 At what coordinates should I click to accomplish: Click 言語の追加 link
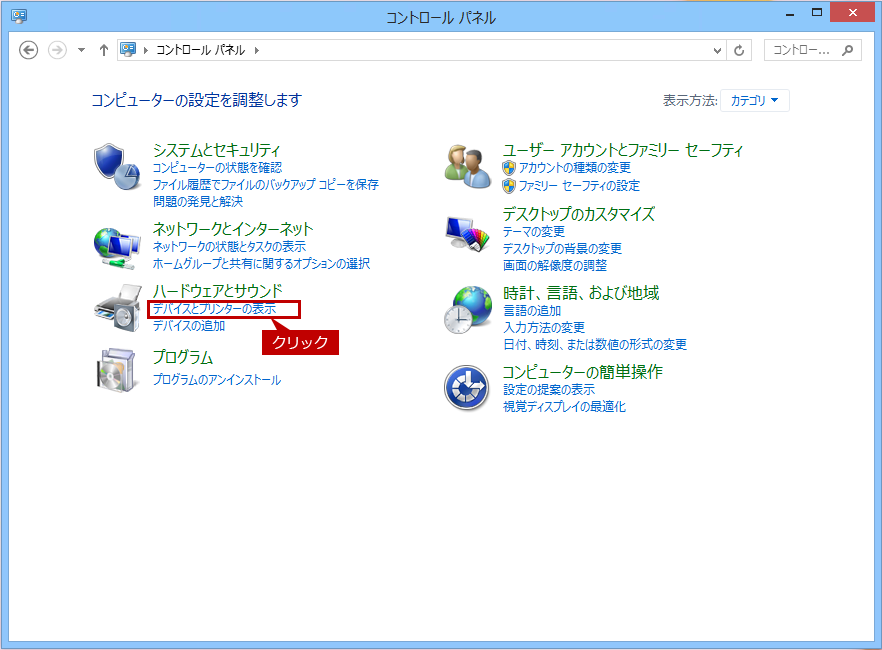coord(532,310)
